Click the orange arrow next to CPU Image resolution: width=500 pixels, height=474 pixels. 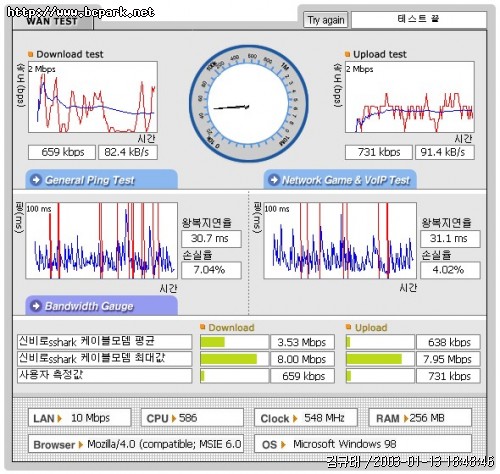174,418
